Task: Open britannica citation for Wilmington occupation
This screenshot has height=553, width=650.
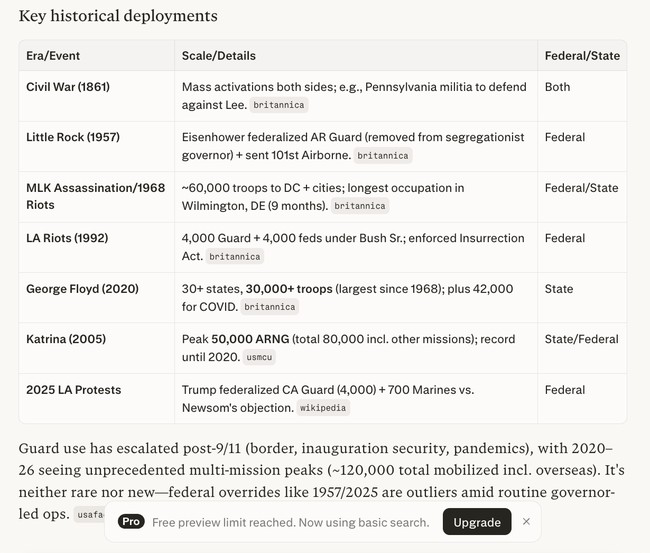Action: [x=359, y=206]
